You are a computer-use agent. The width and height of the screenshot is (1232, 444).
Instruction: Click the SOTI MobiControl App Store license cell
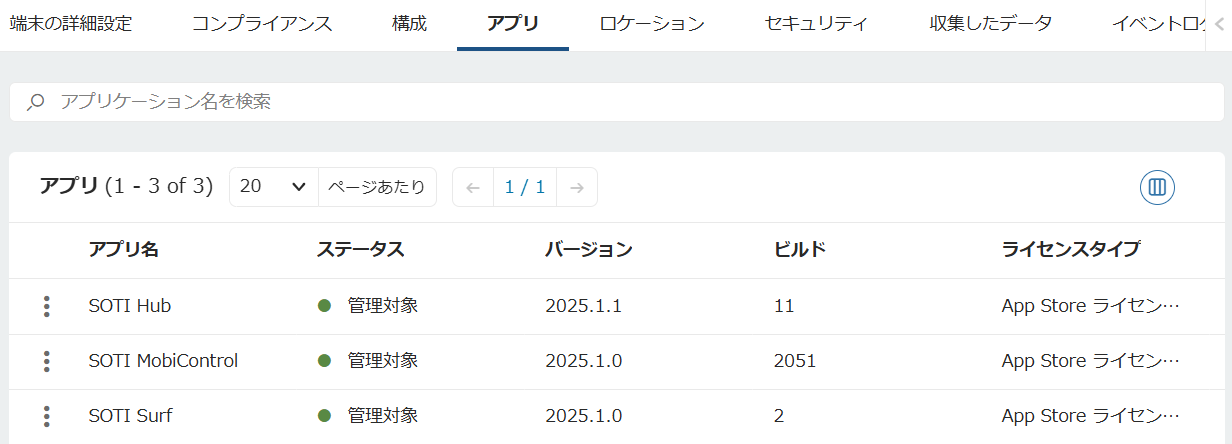1091,361
